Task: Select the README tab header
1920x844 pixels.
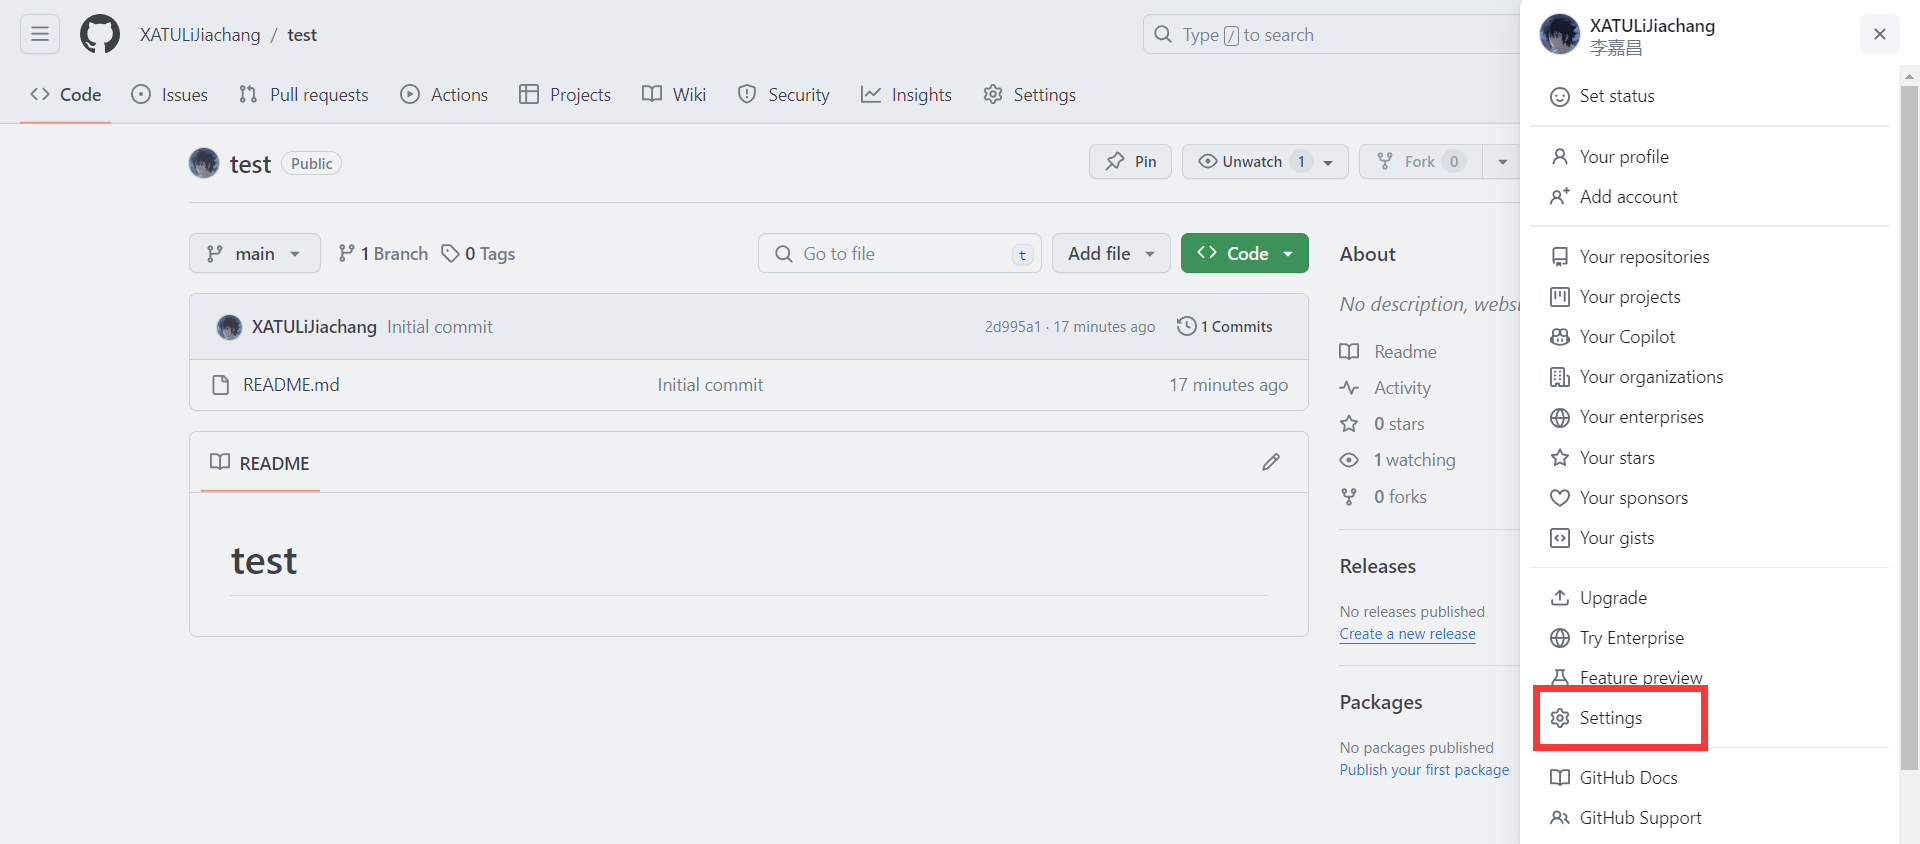Action: coord(260,463)
